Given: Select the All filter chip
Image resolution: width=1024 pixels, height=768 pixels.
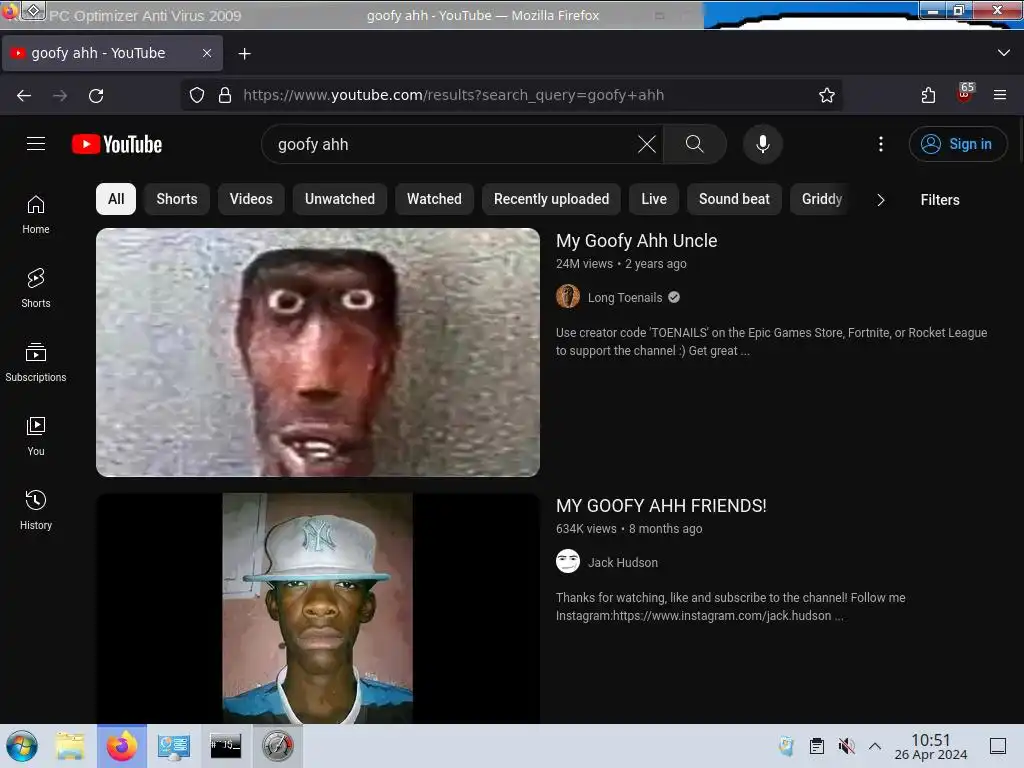Looking at the screenshot, I should (116, 199).
